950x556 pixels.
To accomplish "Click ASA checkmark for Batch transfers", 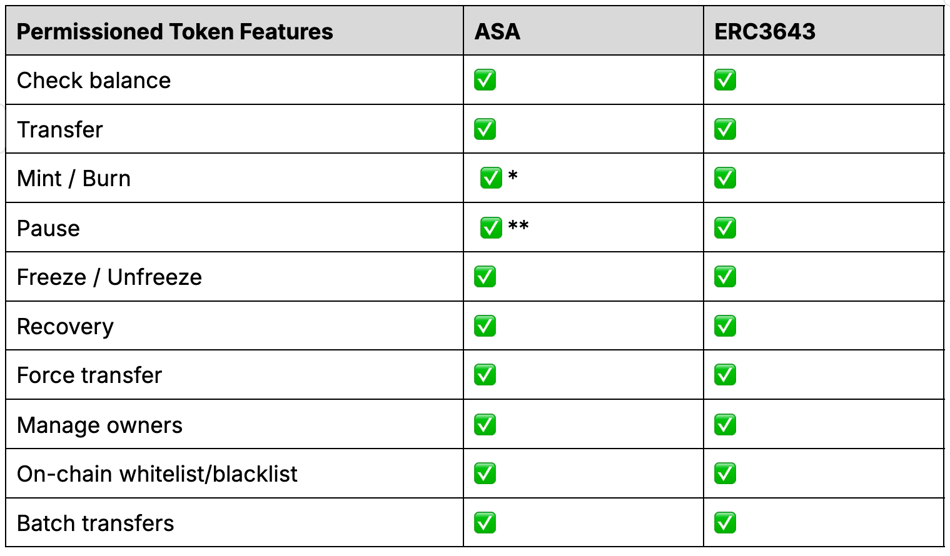I will (485, 523).
